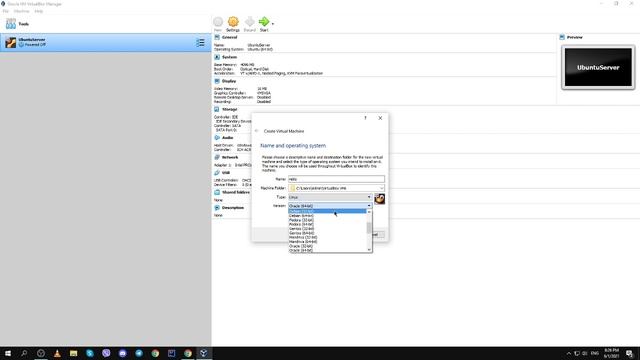Open the Windows Start menu
This screenshot has width=640, height=360.
(8, 353)
